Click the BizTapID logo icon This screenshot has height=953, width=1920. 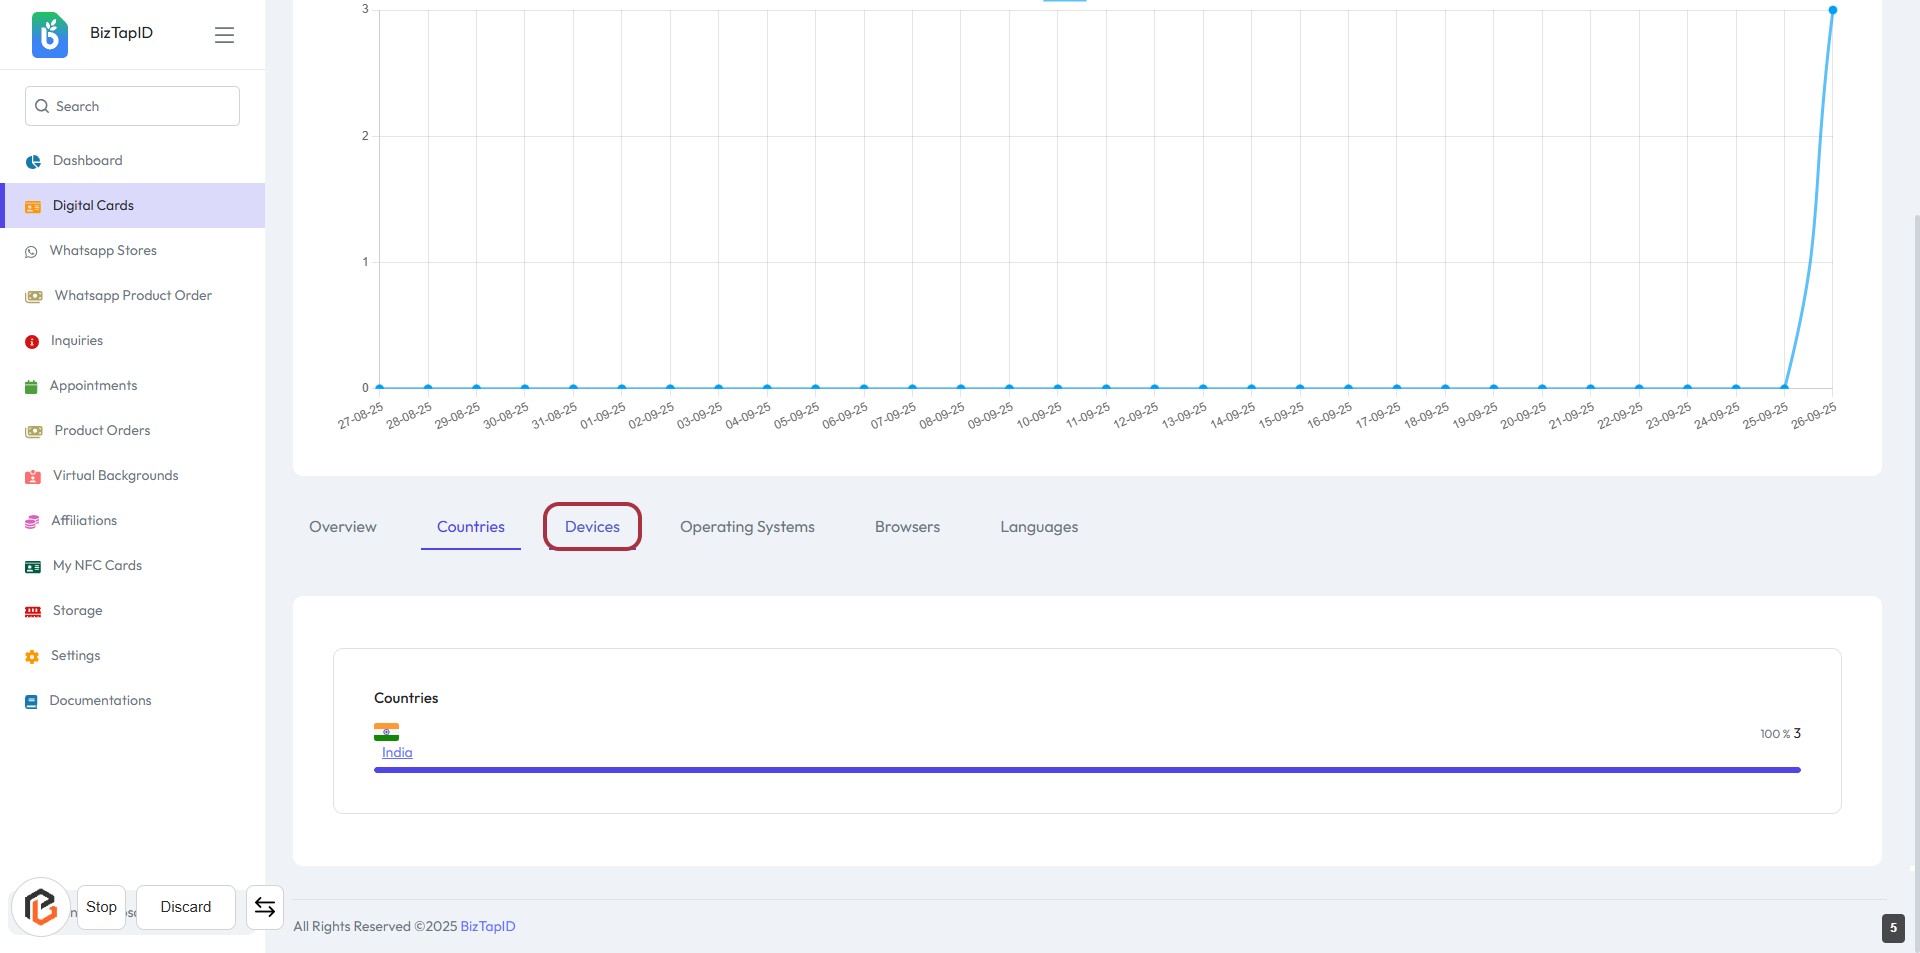50,35
